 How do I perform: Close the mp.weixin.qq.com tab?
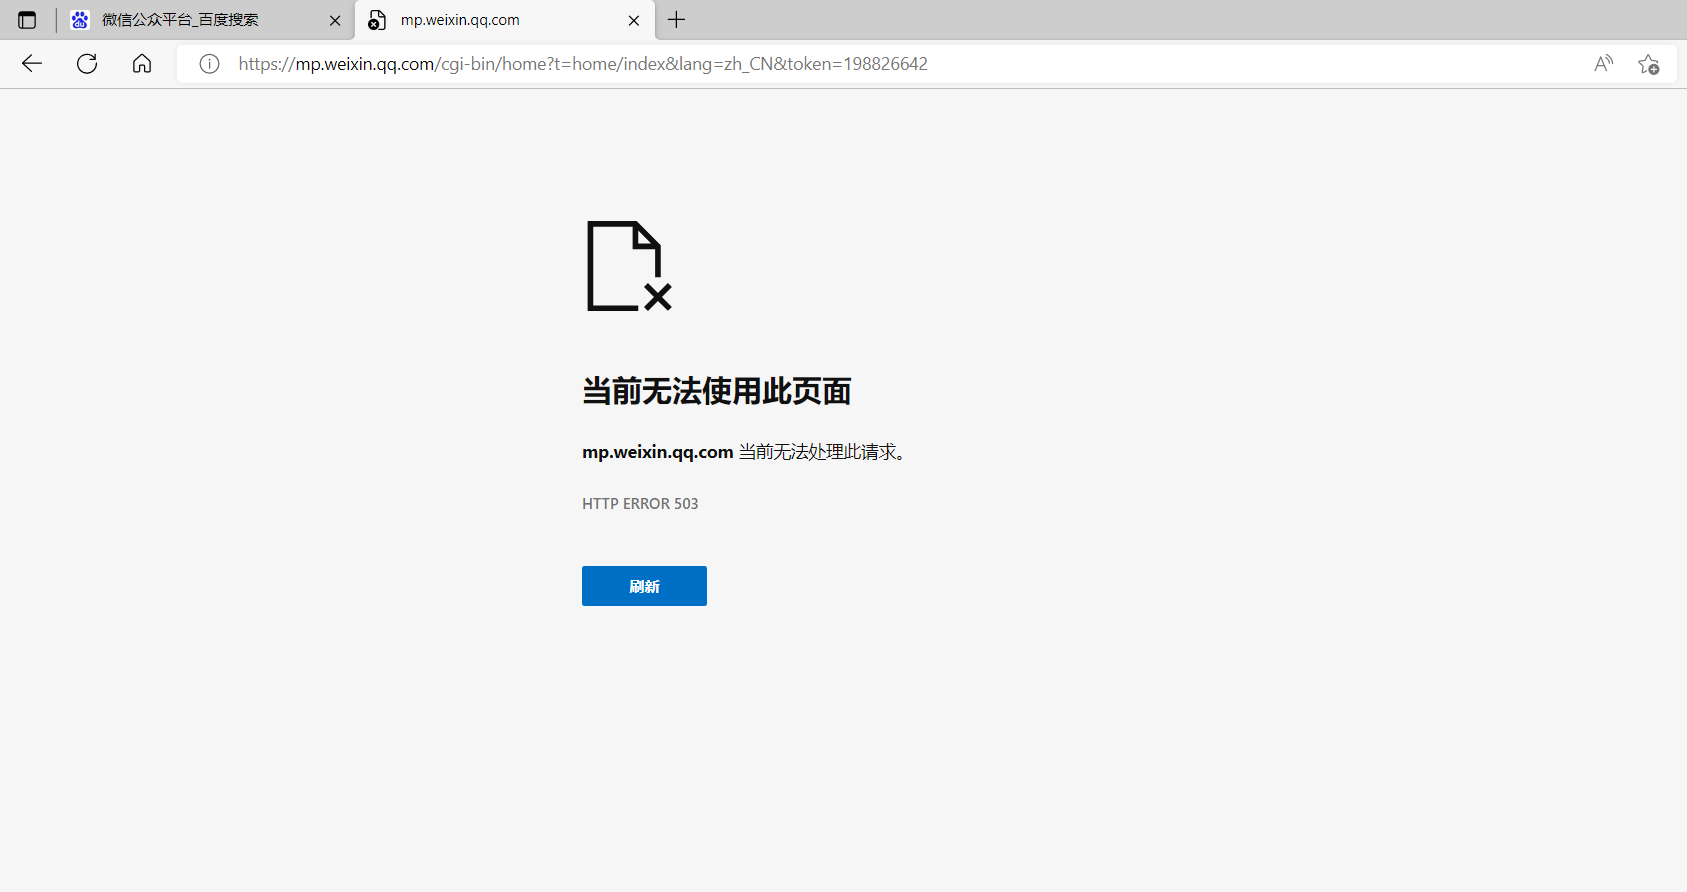[x=634, y=20]
